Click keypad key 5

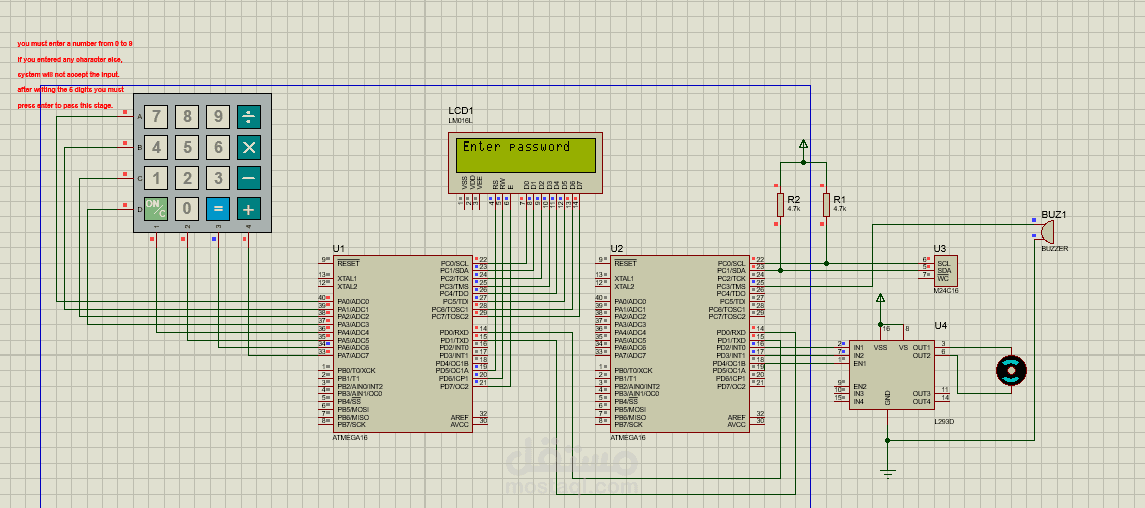pyautogui.click(x=187, y=147)
